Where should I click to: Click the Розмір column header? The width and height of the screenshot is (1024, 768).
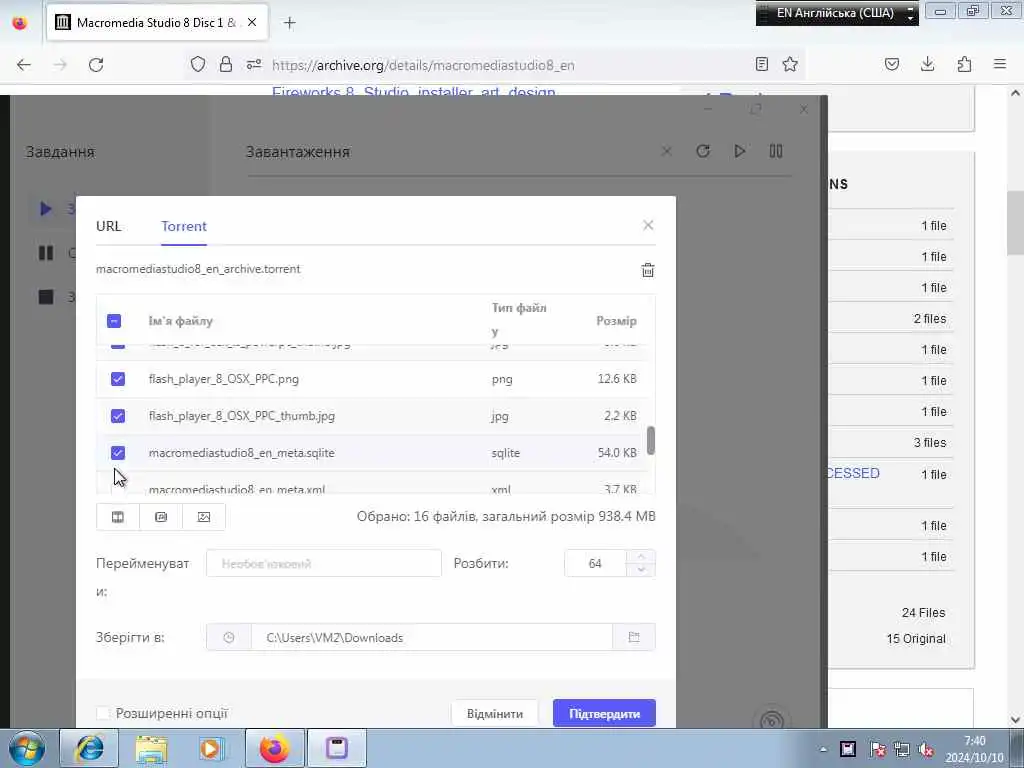pyautogui.click(x=616, y=321)
